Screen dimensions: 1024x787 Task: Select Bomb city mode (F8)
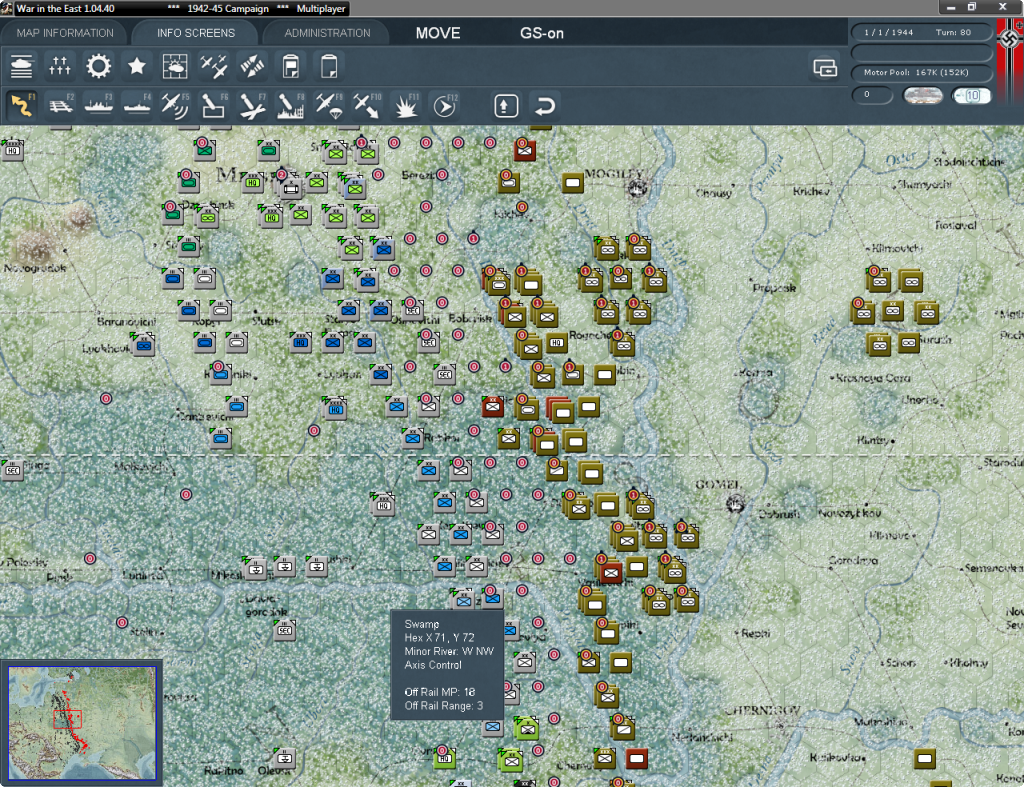[x=291, y=106]
